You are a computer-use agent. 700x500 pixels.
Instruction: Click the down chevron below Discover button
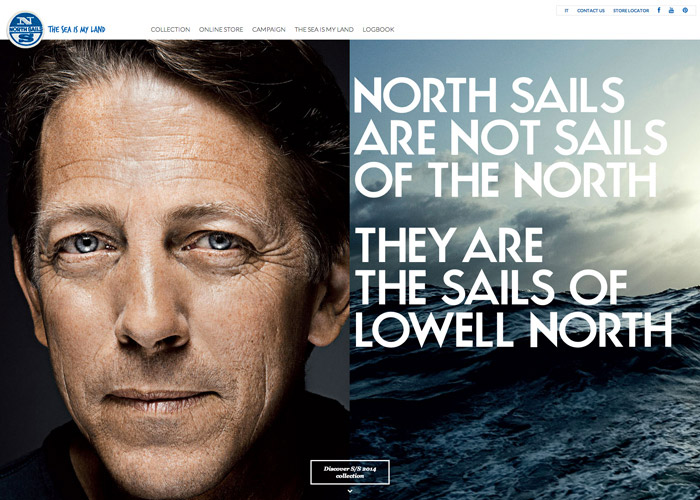pyautogui.click(x=350, y=491)
